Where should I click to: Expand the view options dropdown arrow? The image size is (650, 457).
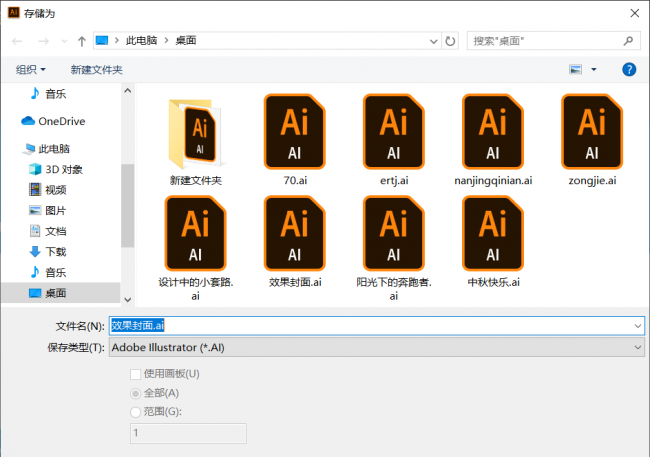coord(594,69)
